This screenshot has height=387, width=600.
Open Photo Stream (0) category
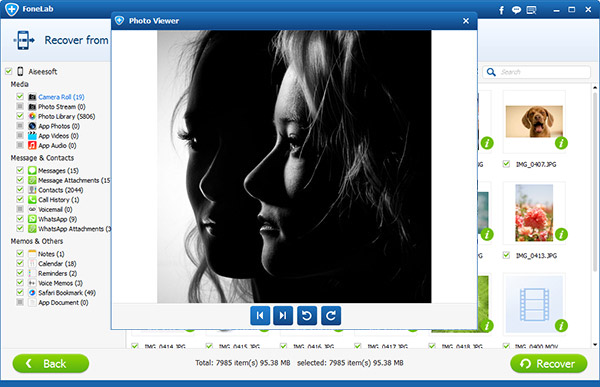[x=62, y=107]
